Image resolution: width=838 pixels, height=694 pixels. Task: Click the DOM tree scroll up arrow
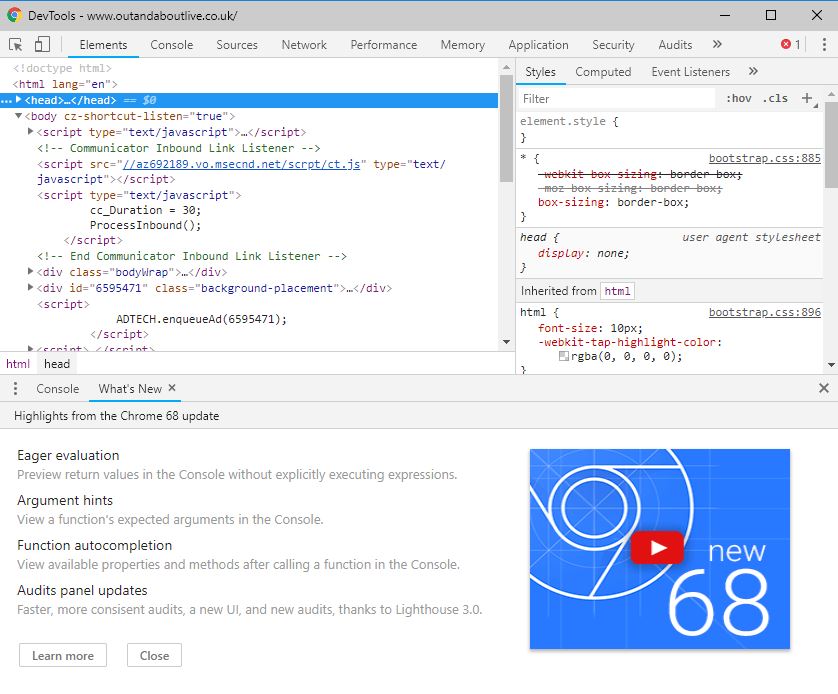tap(506, 68)
